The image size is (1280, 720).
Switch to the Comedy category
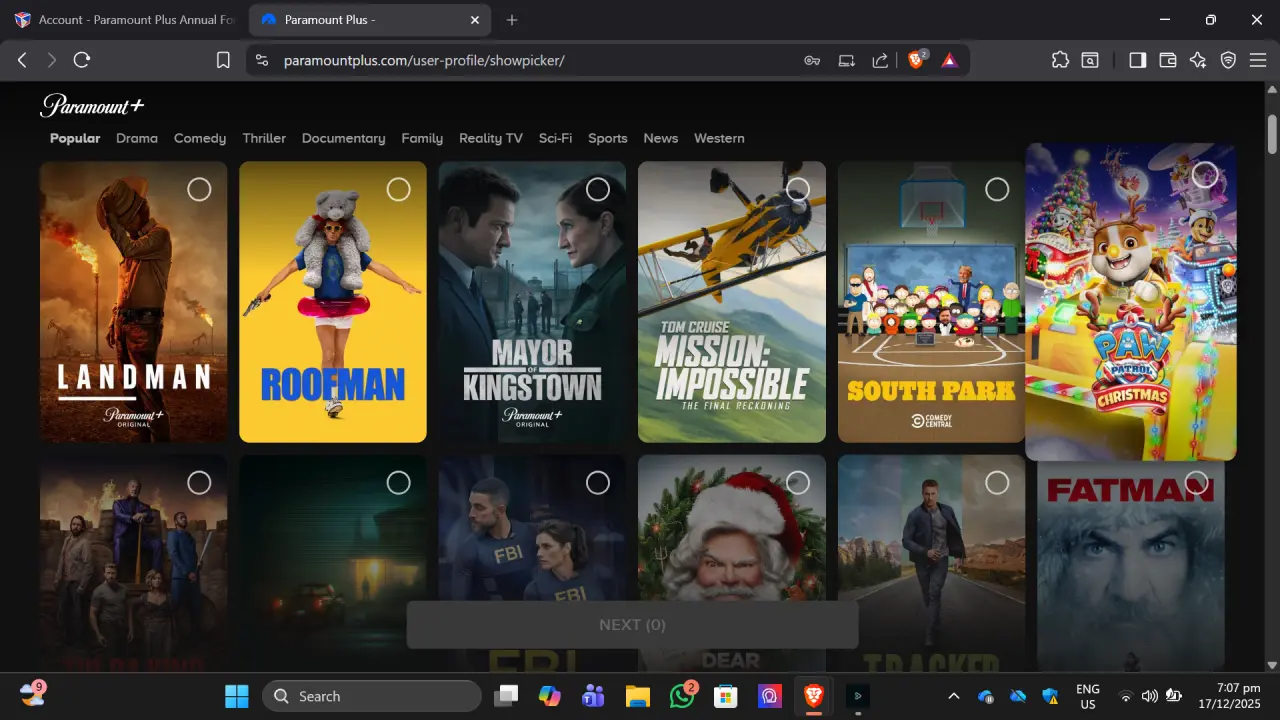(200, 138)
